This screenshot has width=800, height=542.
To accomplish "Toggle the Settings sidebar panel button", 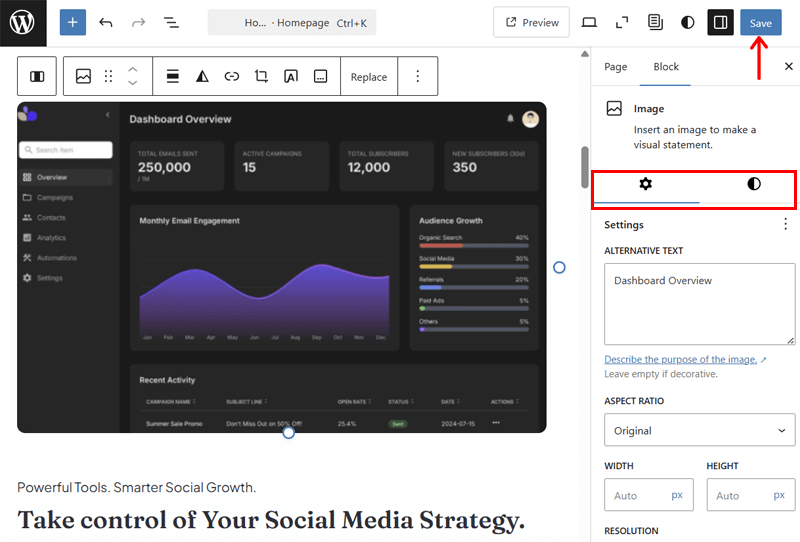I will (x=720, y=22).
